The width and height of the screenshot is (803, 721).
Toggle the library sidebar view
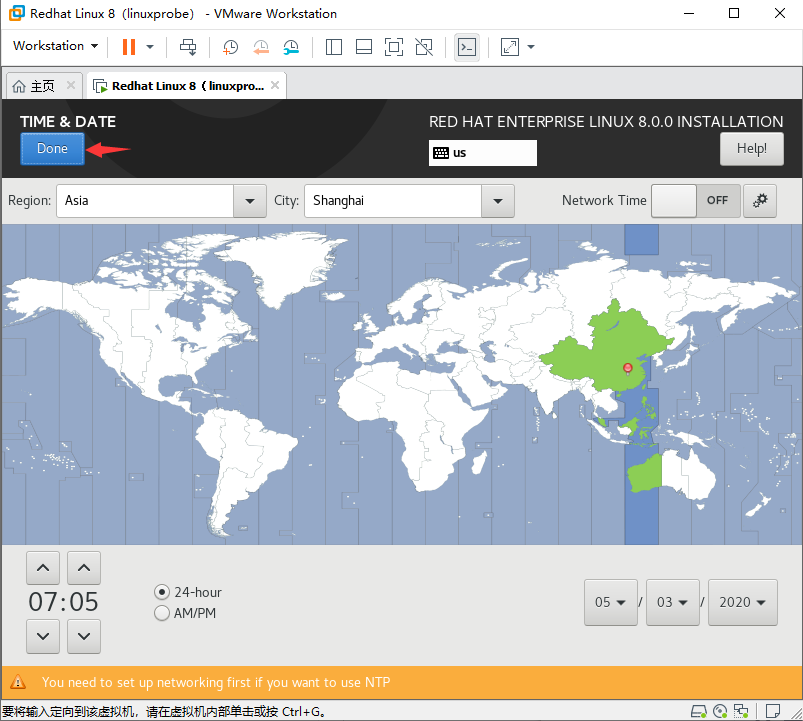(334, 47)
